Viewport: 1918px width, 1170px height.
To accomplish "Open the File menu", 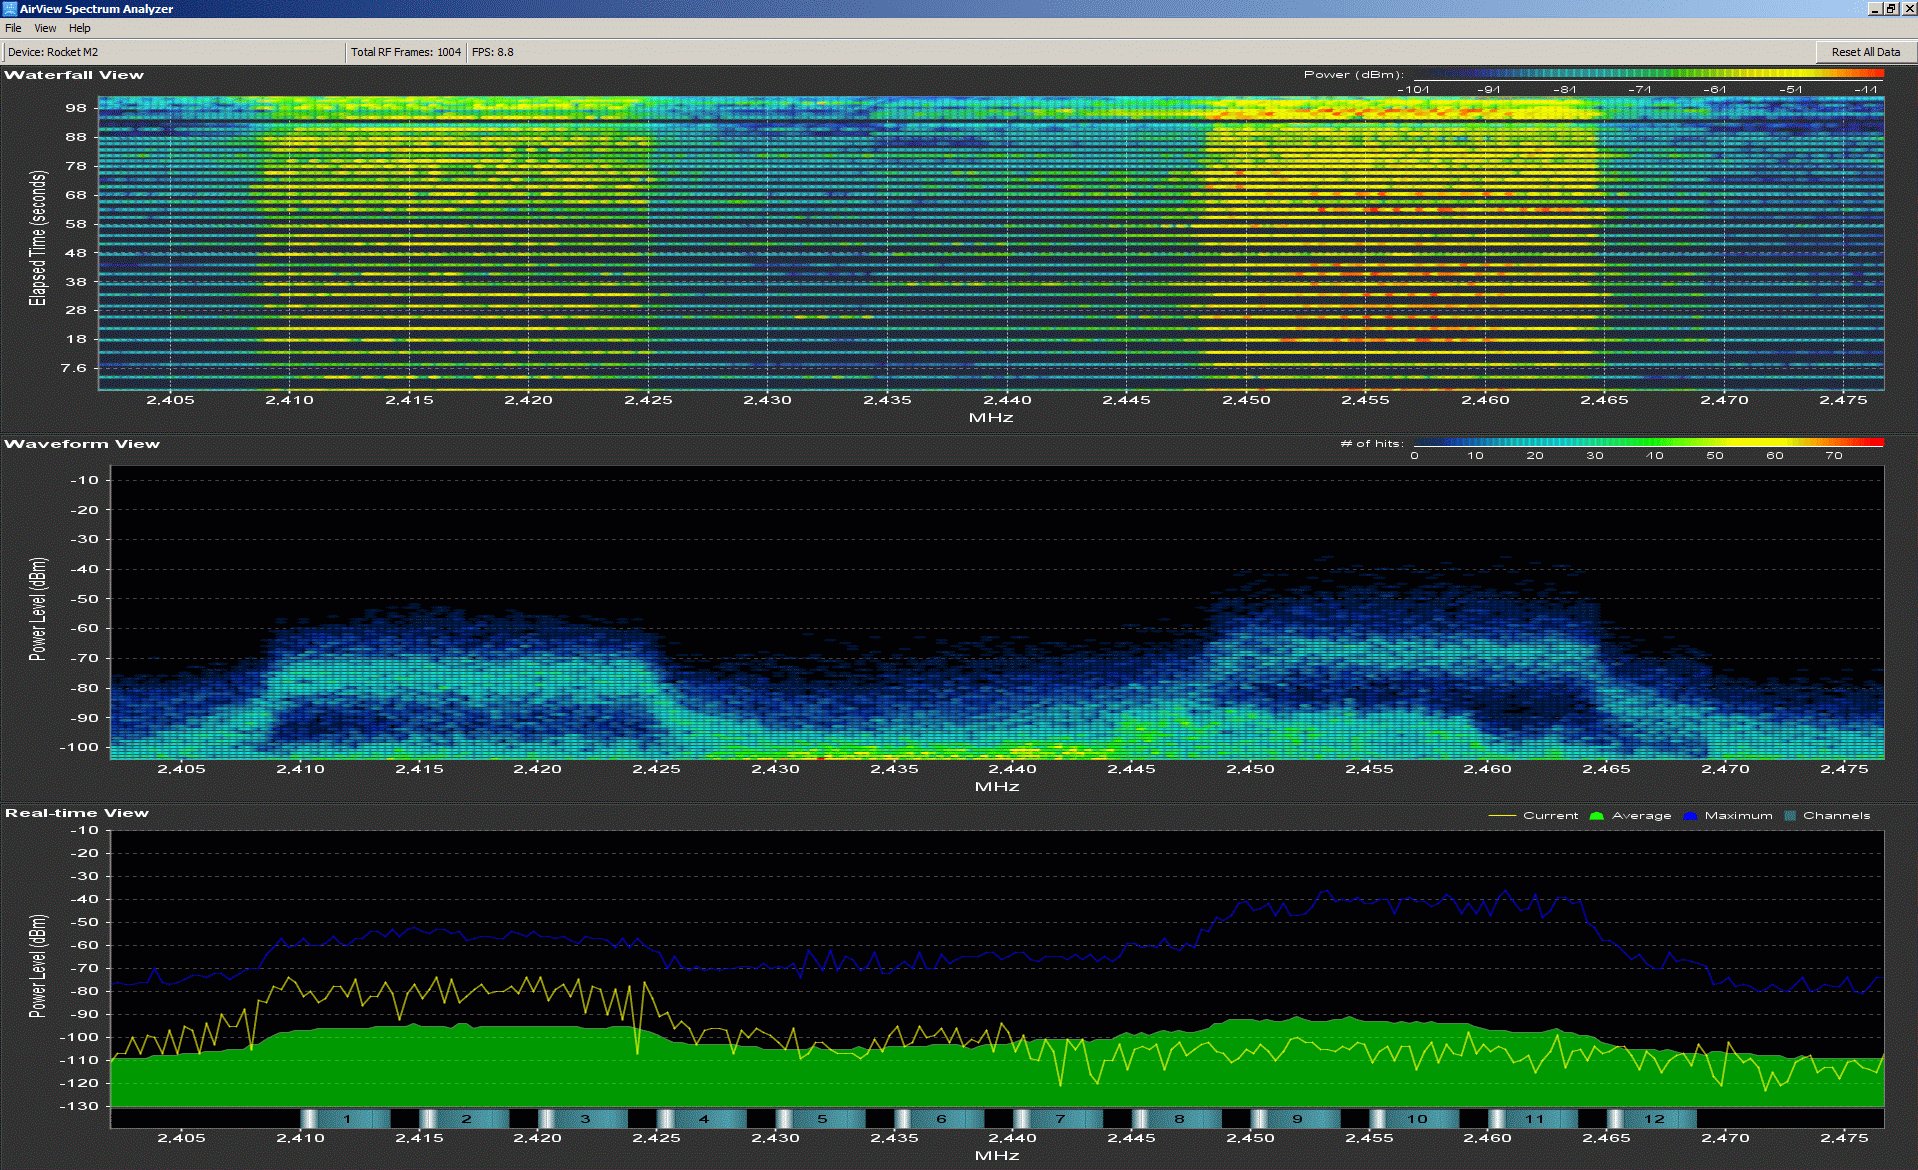I will point(13,28).
